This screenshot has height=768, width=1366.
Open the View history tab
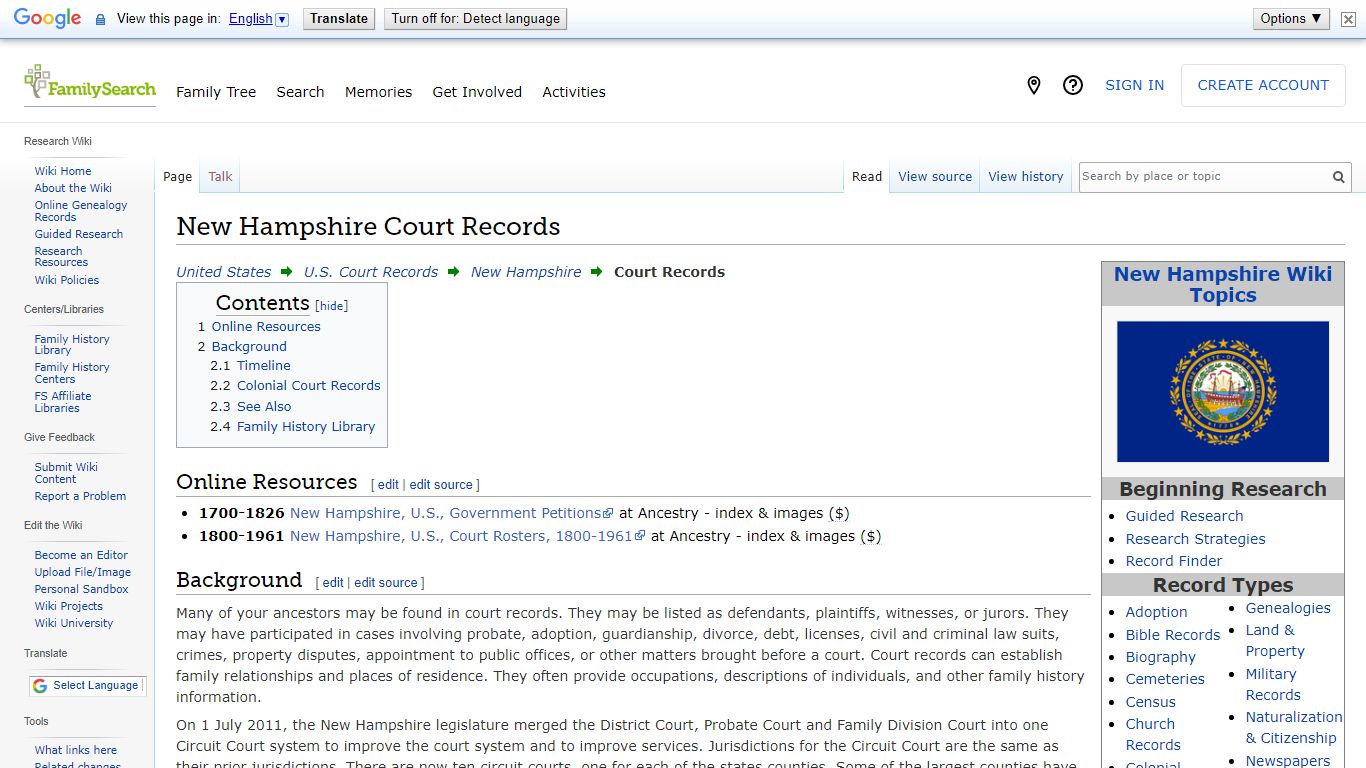tap(1026, 177)
